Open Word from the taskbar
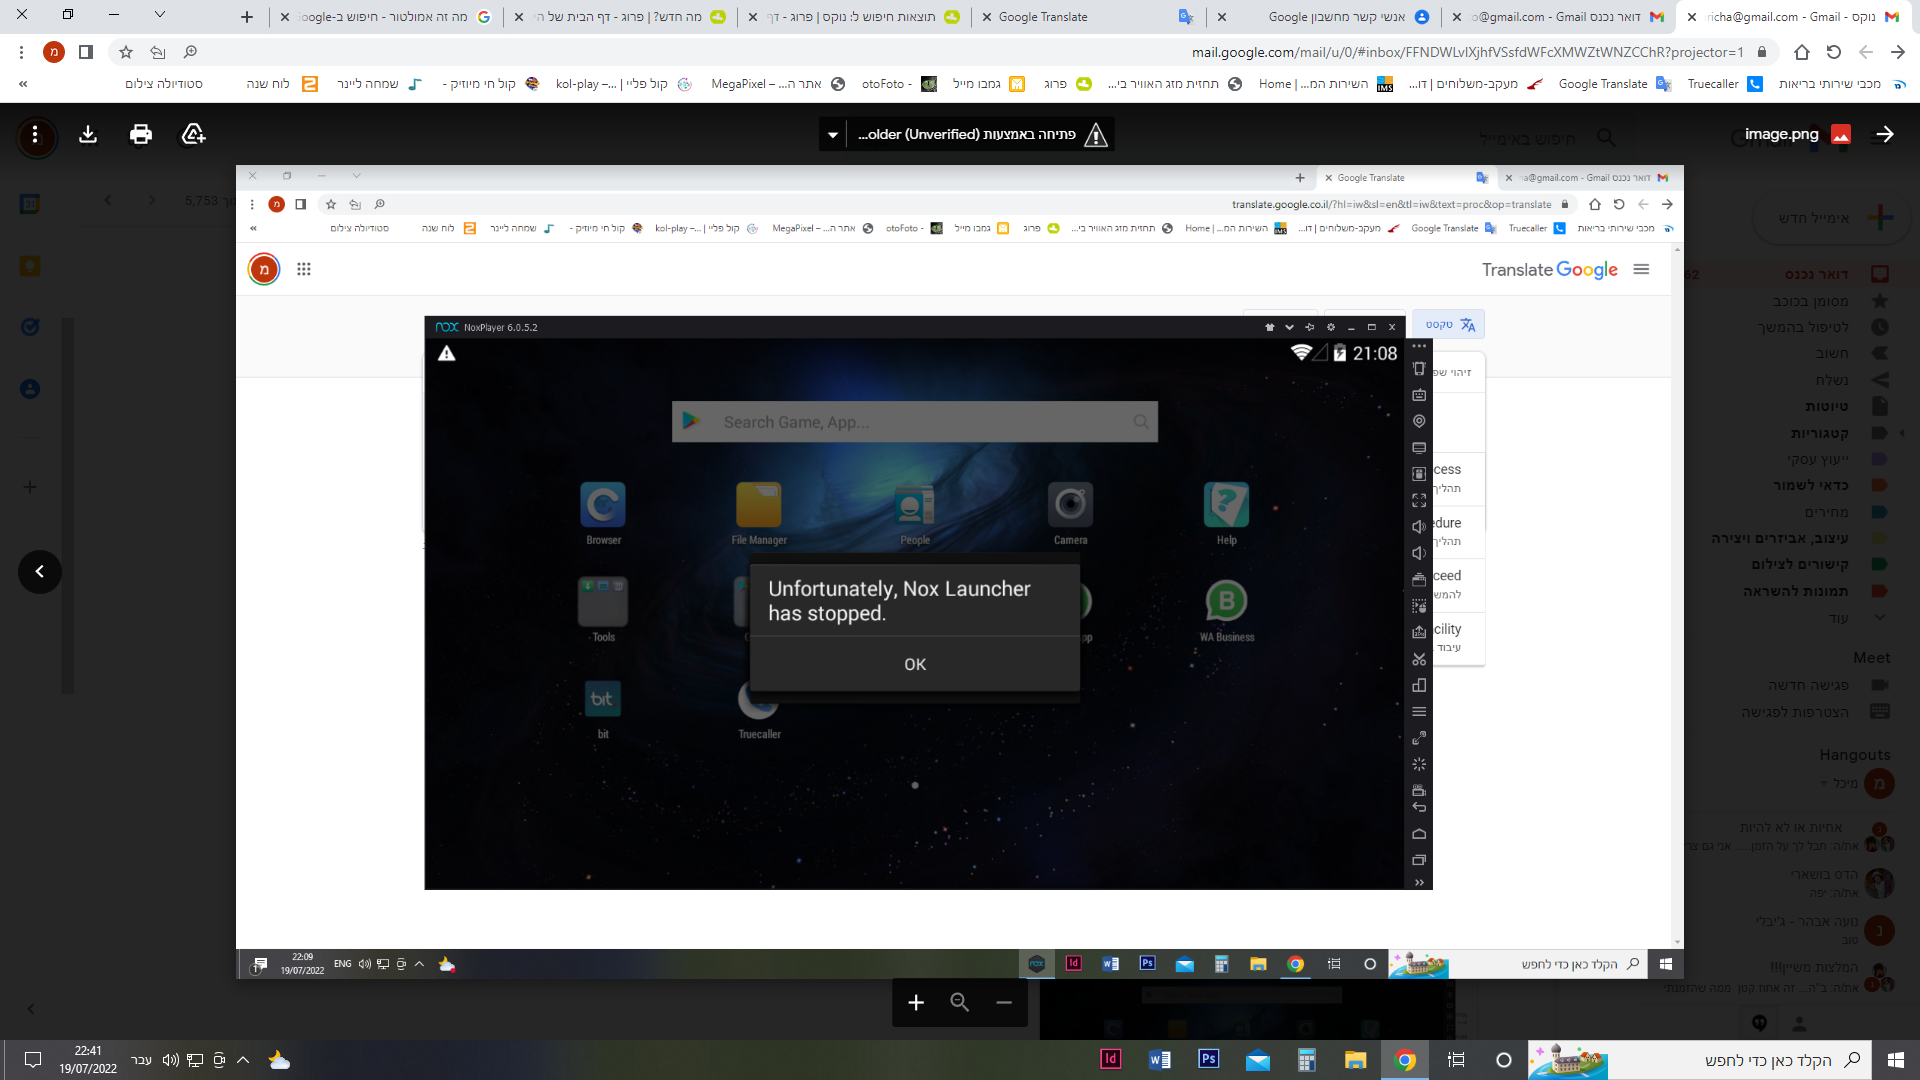Viewport: 1920px width, 1080px height. 1160,1060
